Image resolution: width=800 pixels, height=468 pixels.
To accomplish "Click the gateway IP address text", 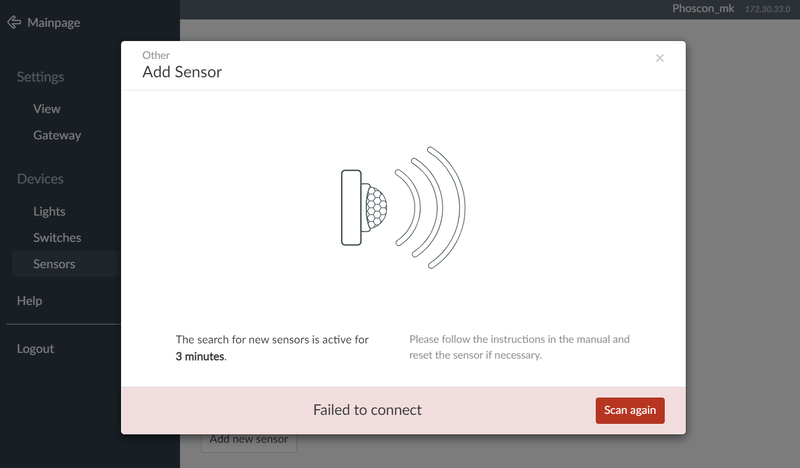I will (x=767, y=9).
